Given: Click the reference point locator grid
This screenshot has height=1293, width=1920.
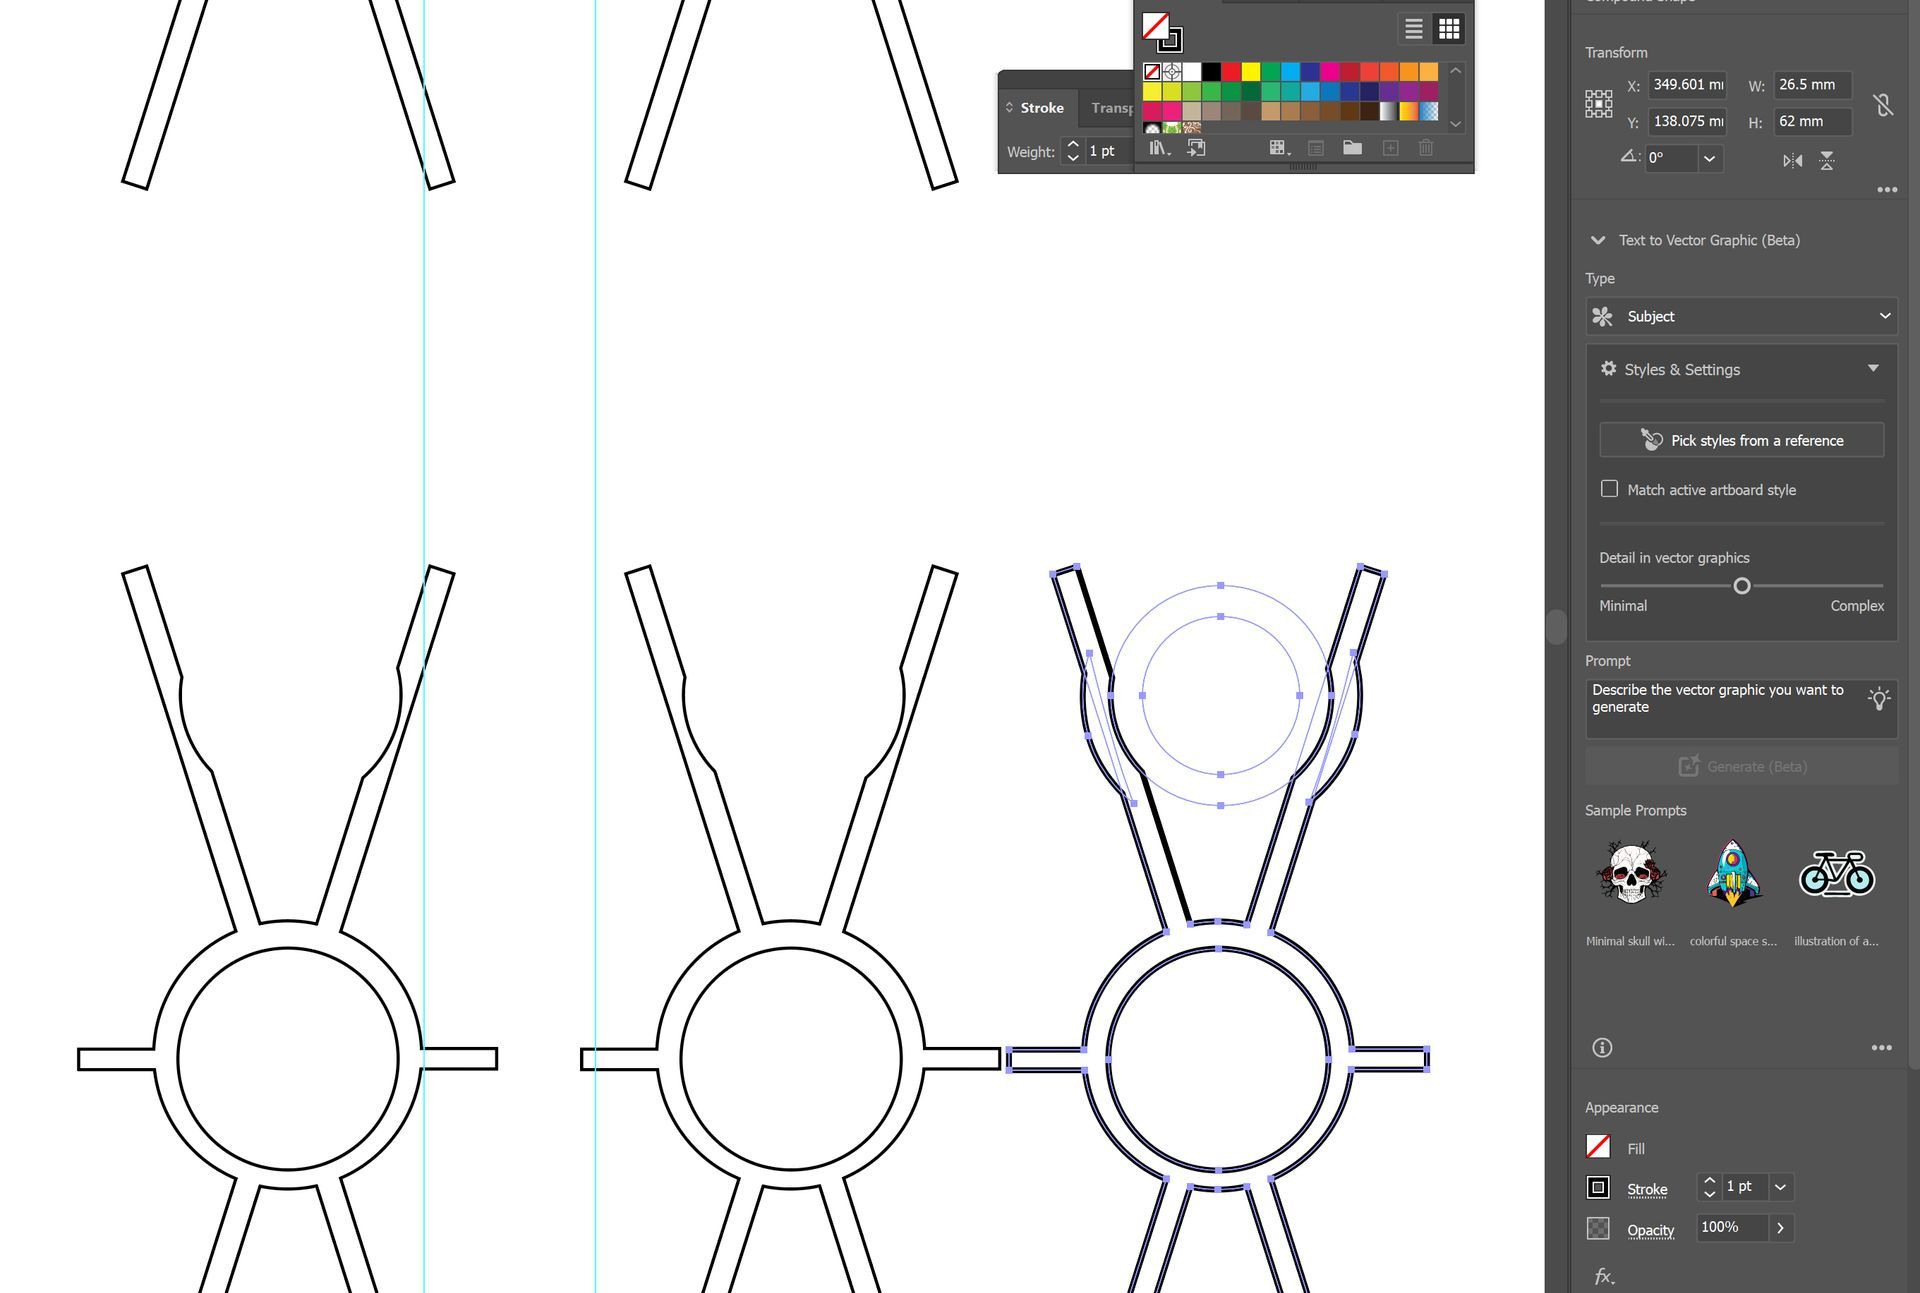Looking at the screenshot, I should [1598, 103].
